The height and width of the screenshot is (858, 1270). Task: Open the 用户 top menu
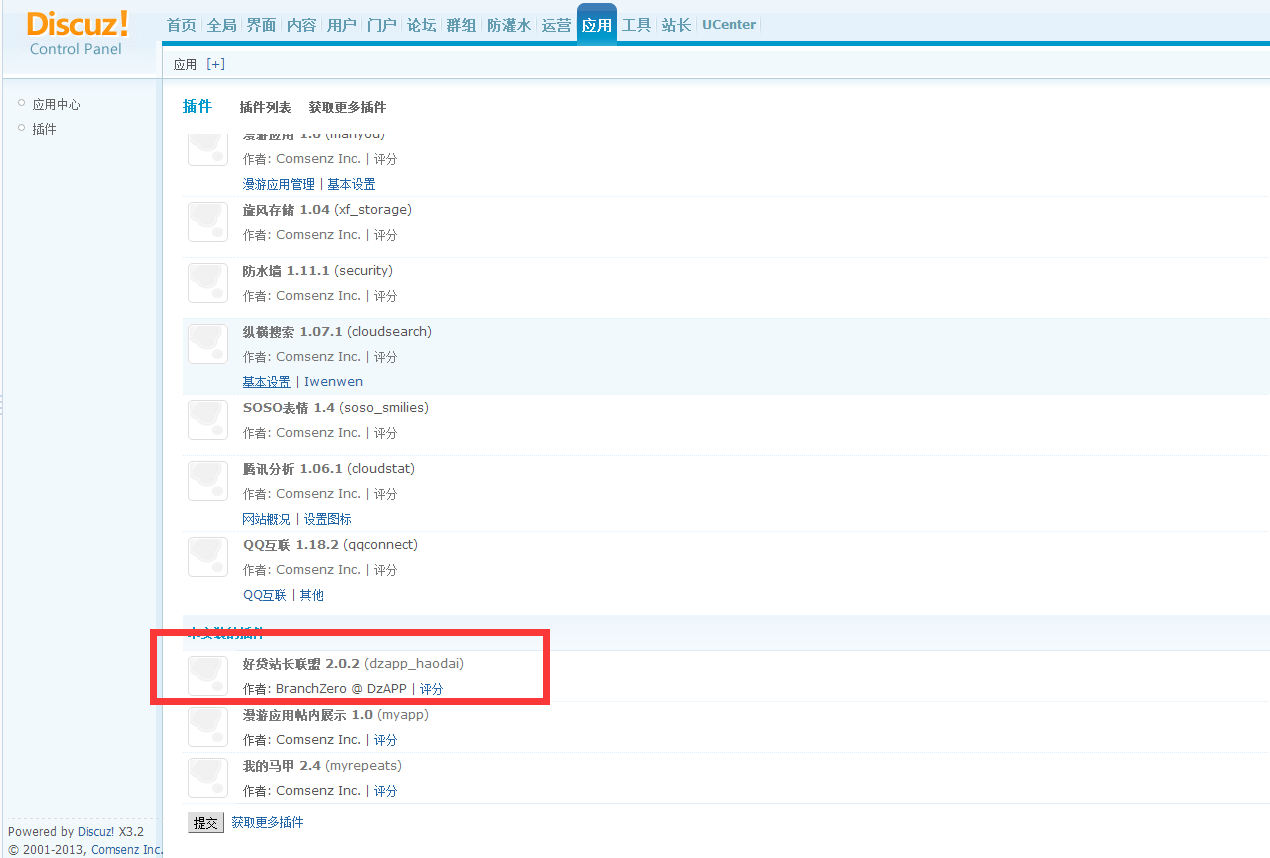tap(341, 25)
